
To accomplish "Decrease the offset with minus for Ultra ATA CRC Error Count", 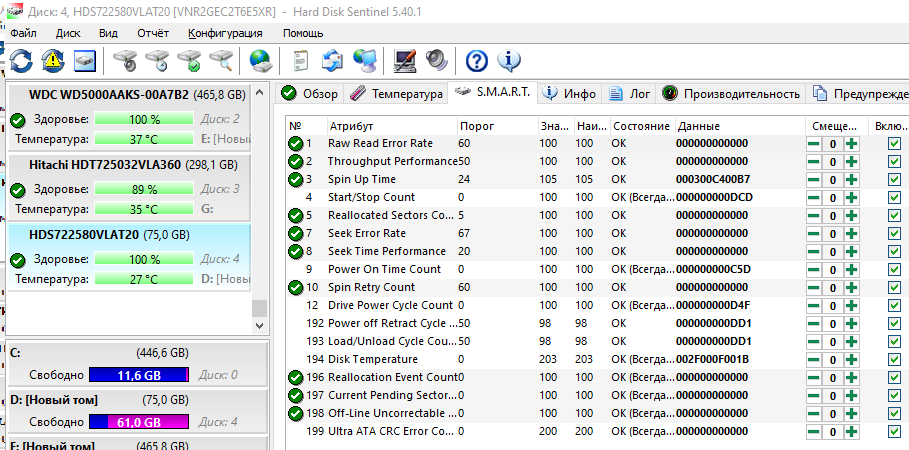I will coord(814,431).
